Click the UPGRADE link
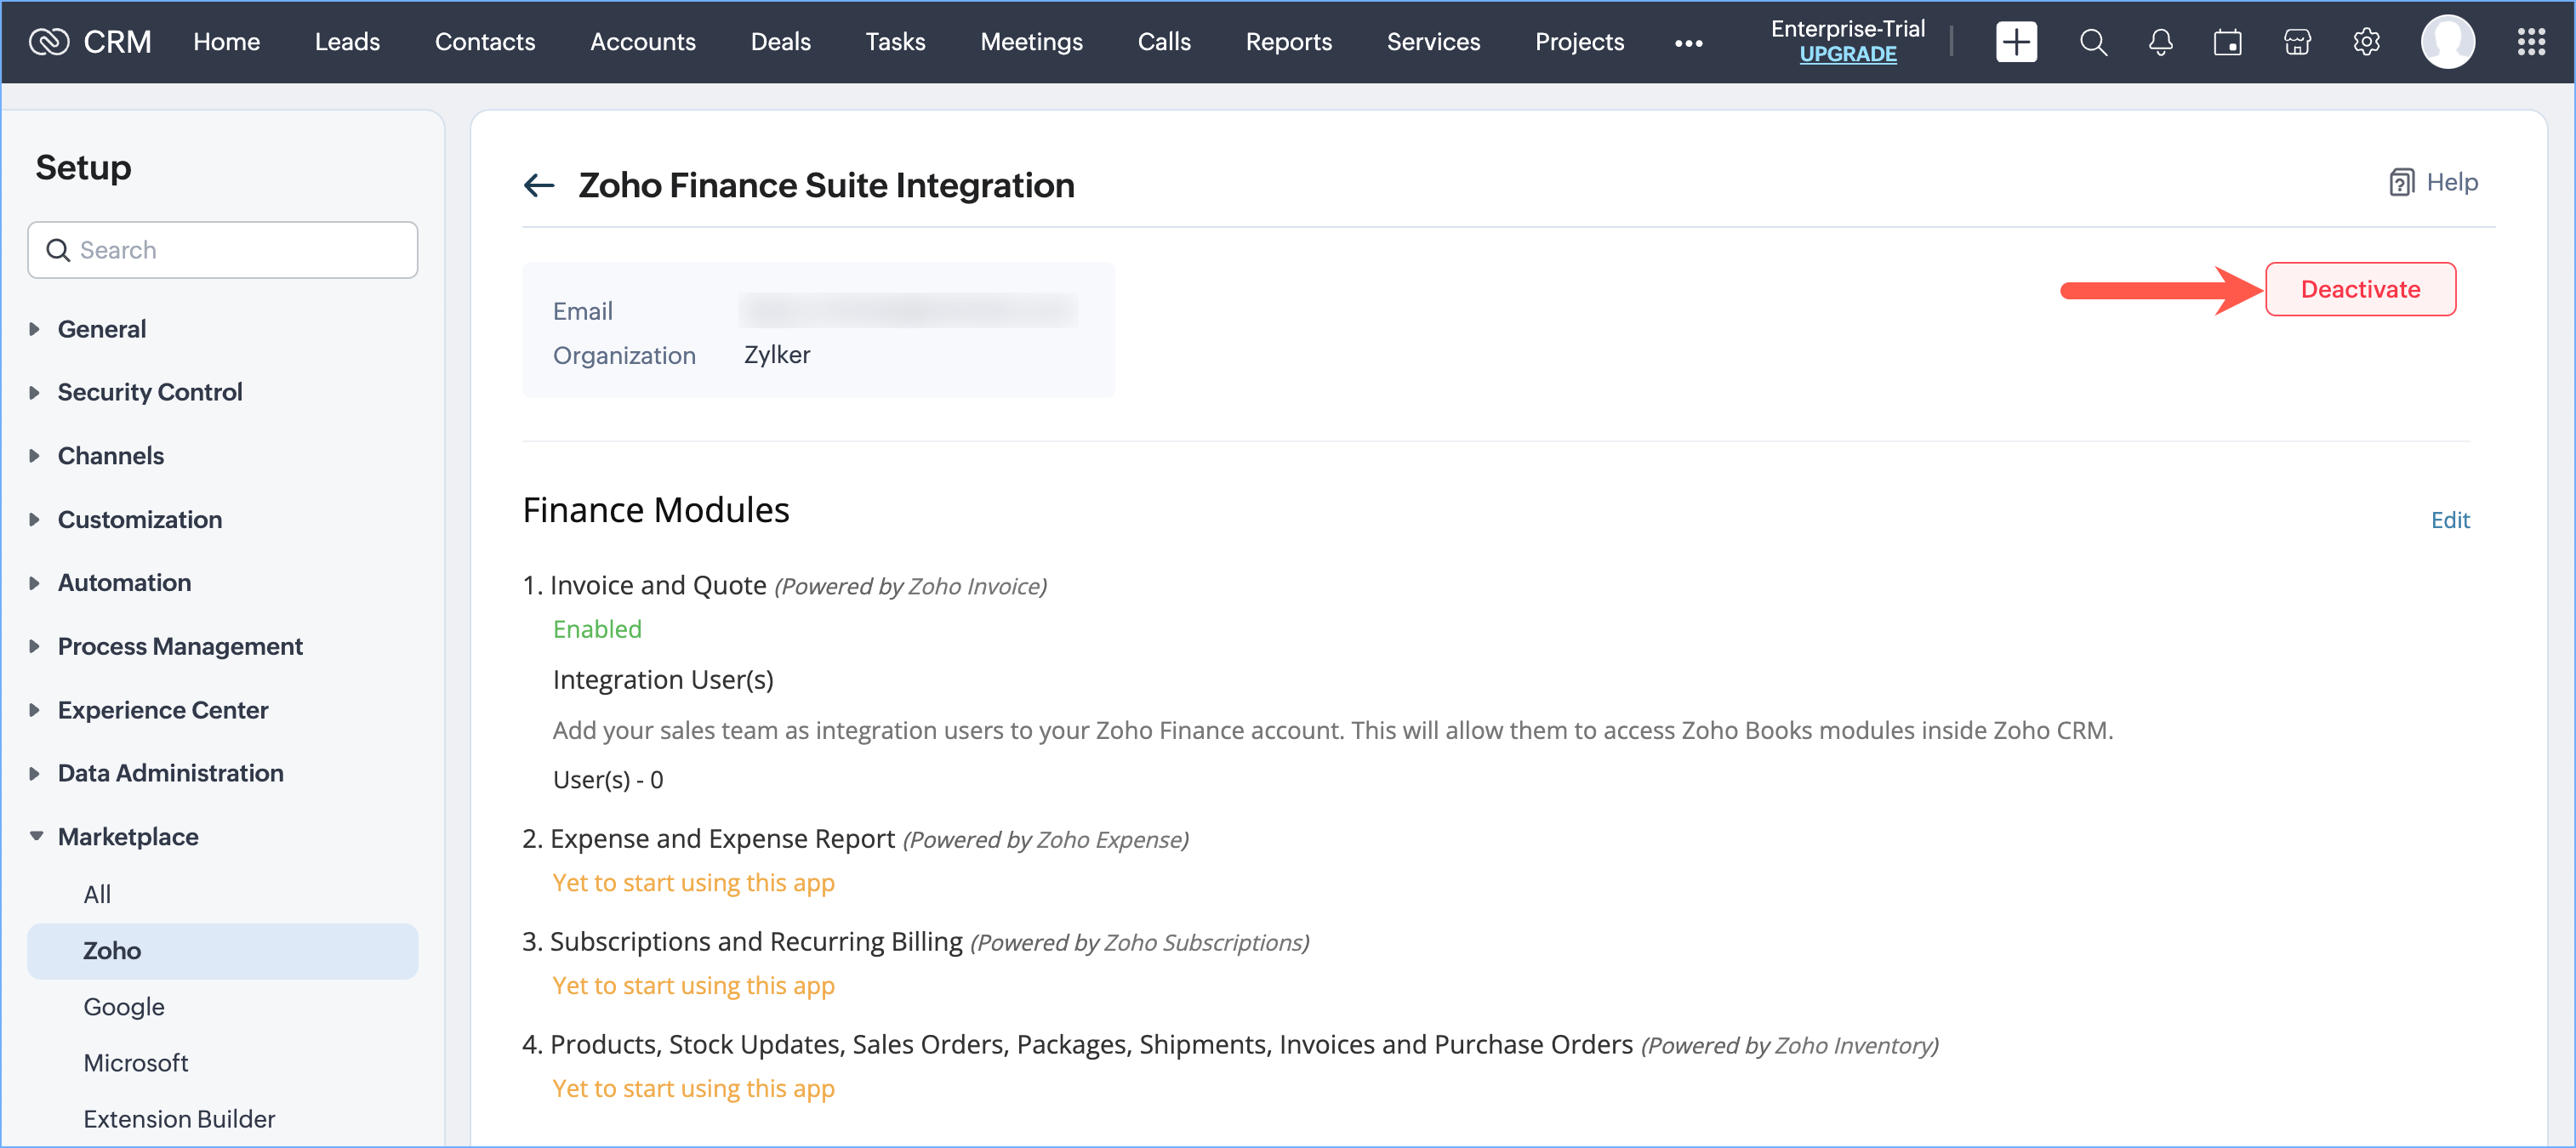The width and height of the screenshot is (2576, 1148). pos(1847,55)
